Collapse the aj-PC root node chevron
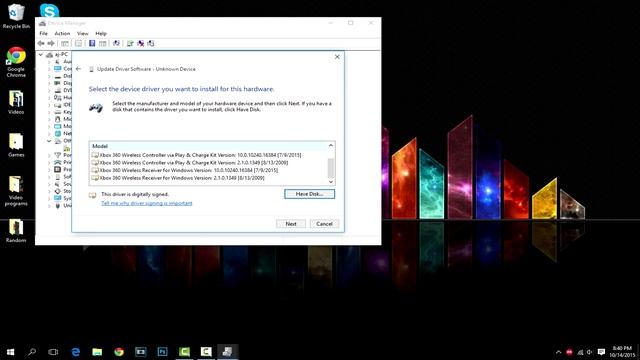Viewport: 640px width, 360px height. click(x=40, y=54)
